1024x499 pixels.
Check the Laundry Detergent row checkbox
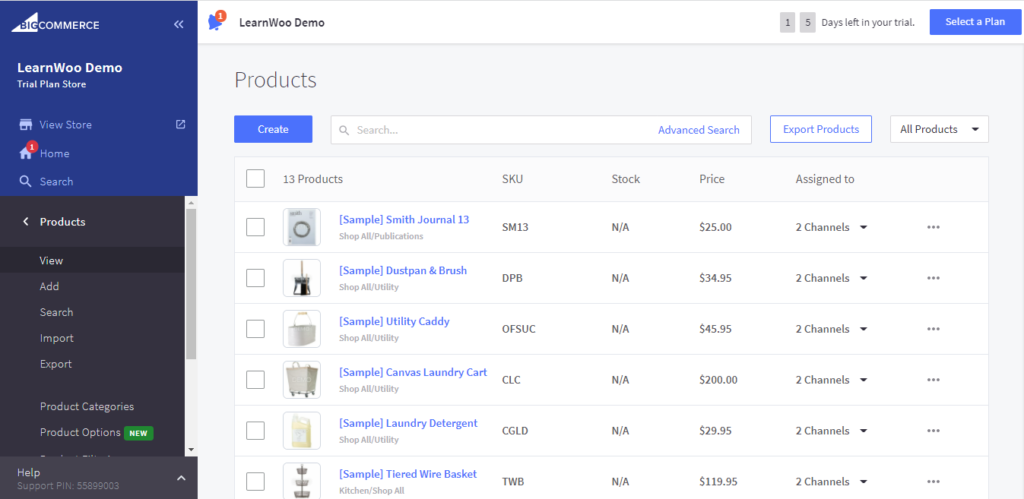point(255,431)
